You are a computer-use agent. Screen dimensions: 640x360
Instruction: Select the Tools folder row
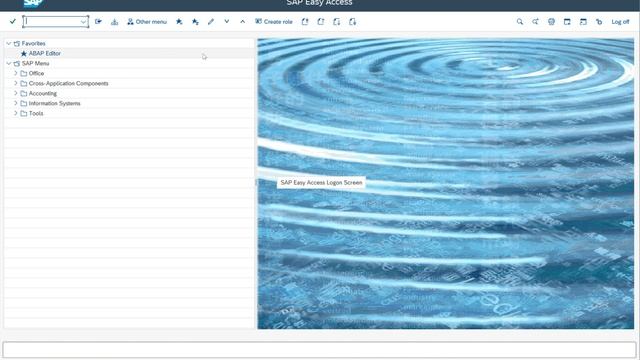pyautogui.click(x=129, y=113)
